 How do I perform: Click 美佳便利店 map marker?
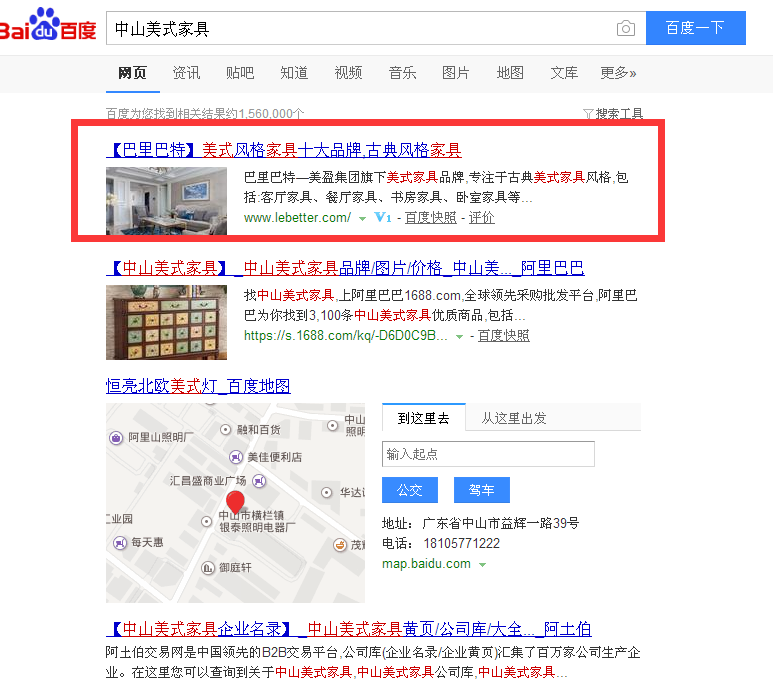[x=236, y=457]
